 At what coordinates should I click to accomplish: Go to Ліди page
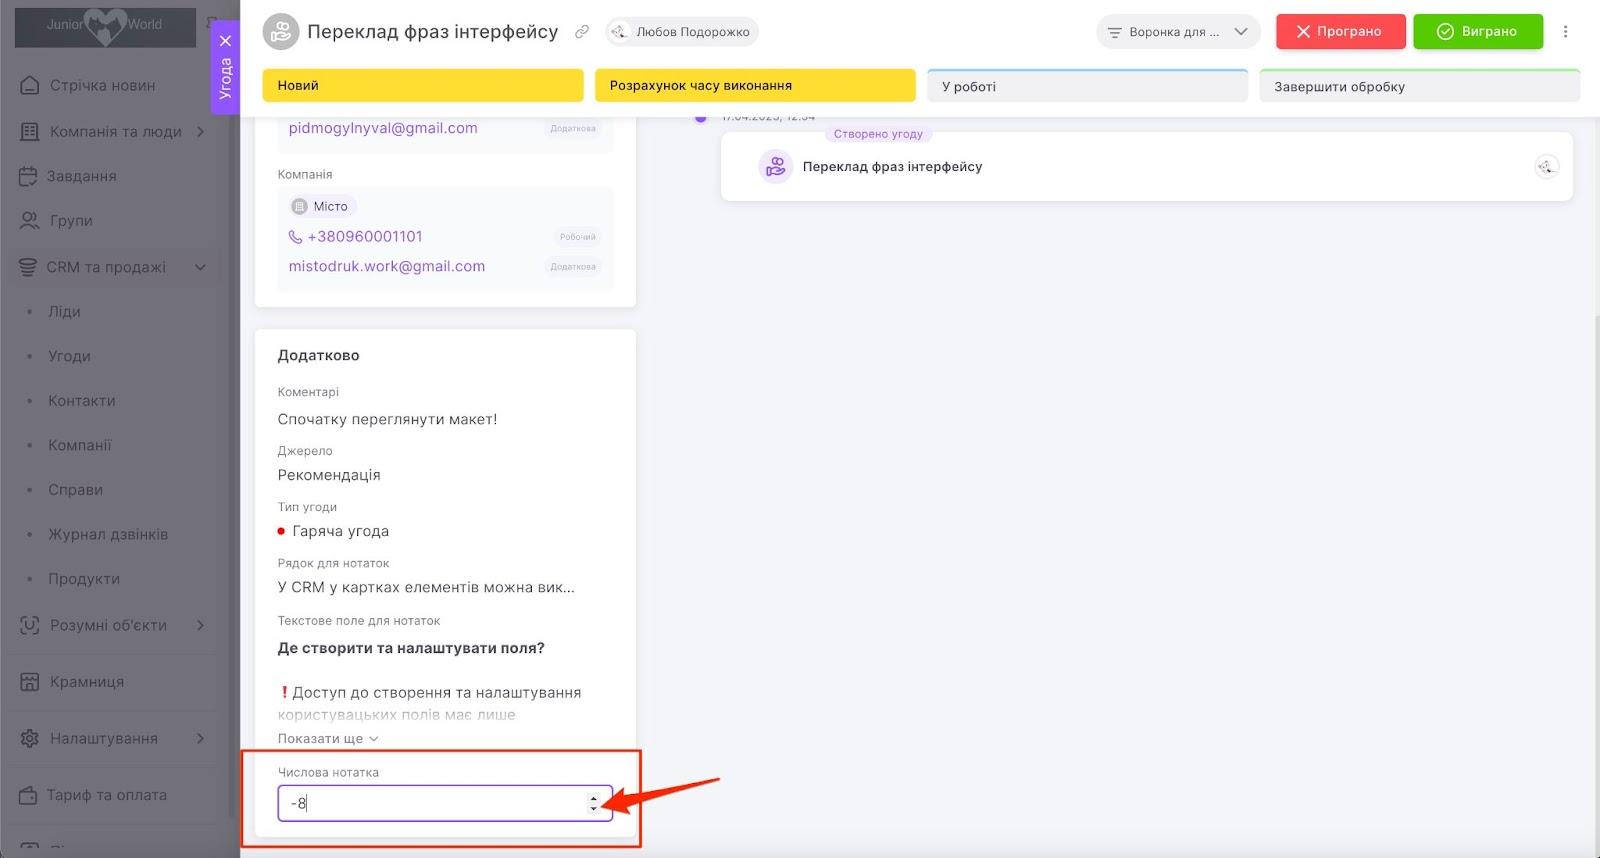(64, 312)
